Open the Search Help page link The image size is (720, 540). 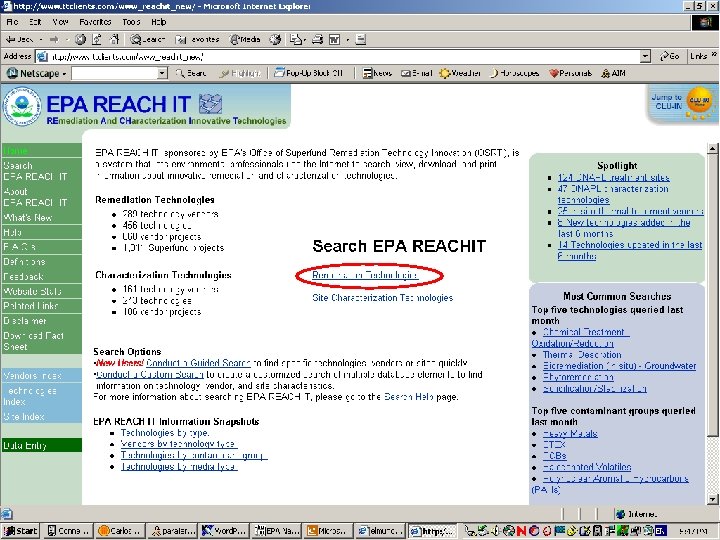pyautogui.click(x=409, y=397)
